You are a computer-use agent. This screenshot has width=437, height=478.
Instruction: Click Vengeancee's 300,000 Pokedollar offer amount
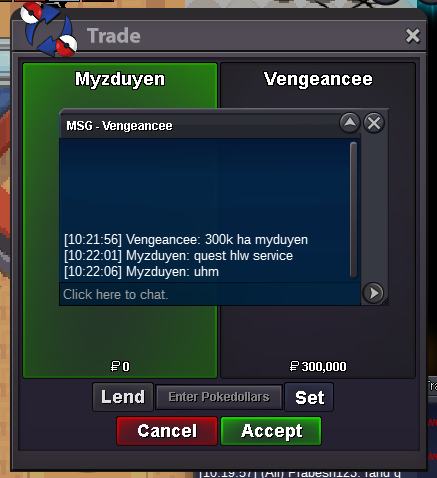(318, 367)
